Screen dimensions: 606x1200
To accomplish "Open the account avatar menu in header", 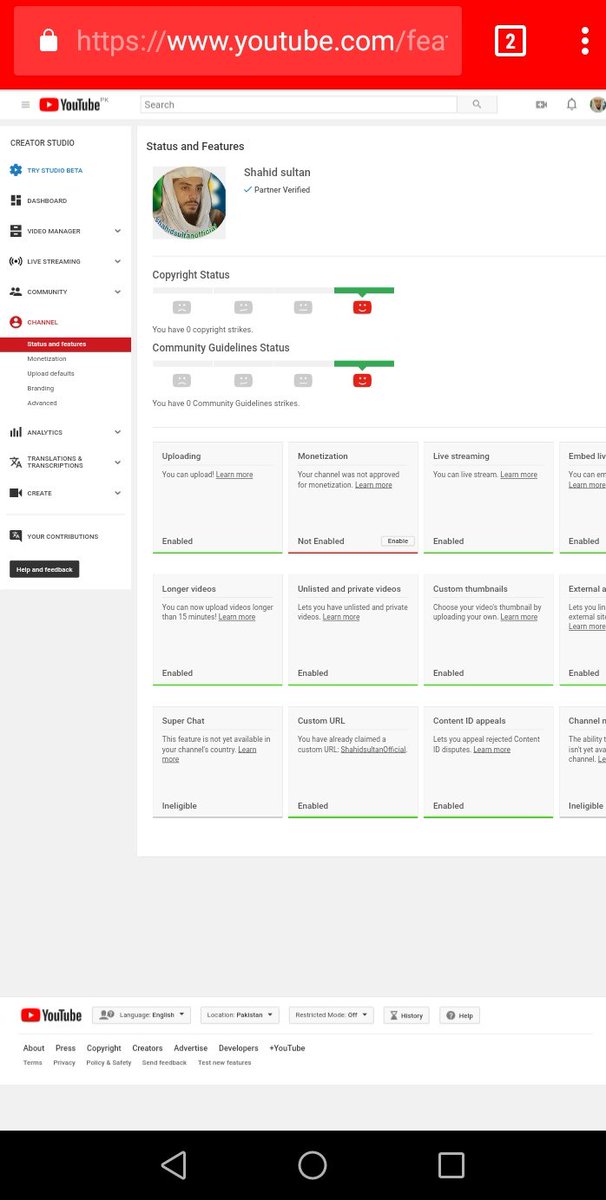I will [x=598, y=104].
